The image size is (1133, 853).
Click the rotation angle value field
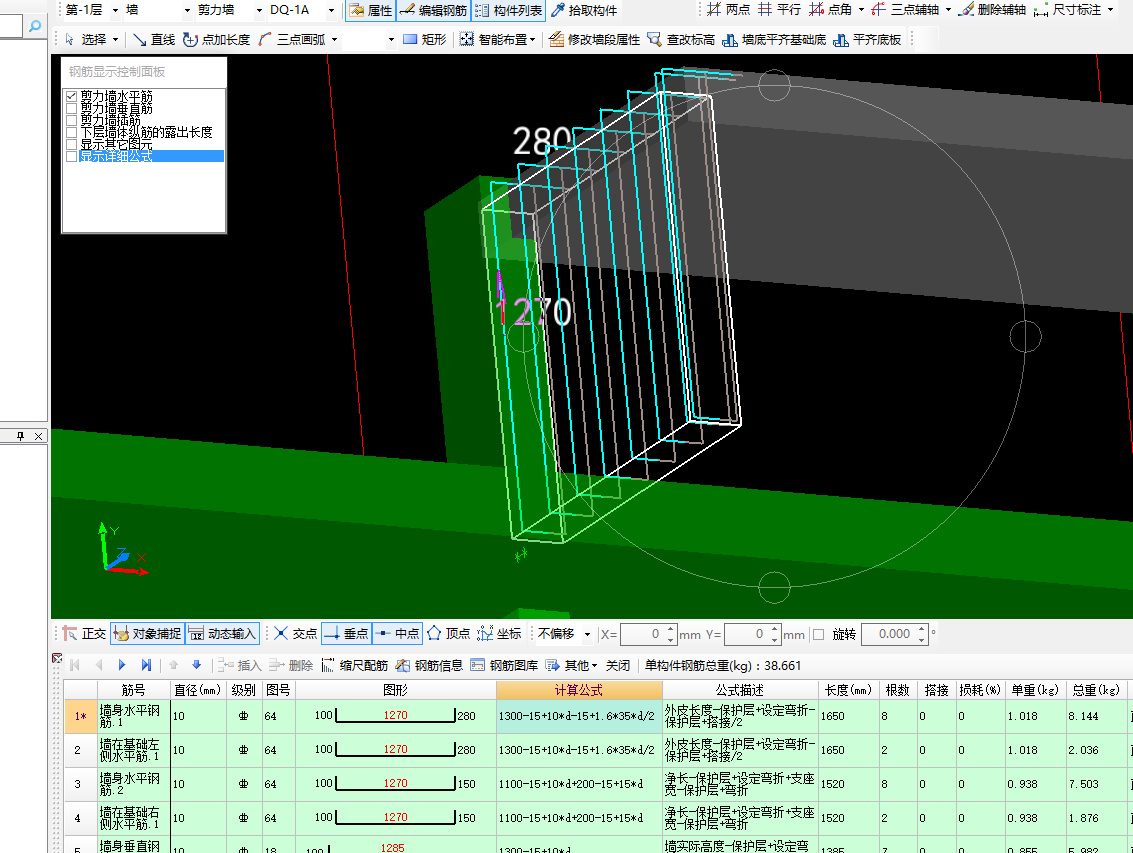pos(889,634)
